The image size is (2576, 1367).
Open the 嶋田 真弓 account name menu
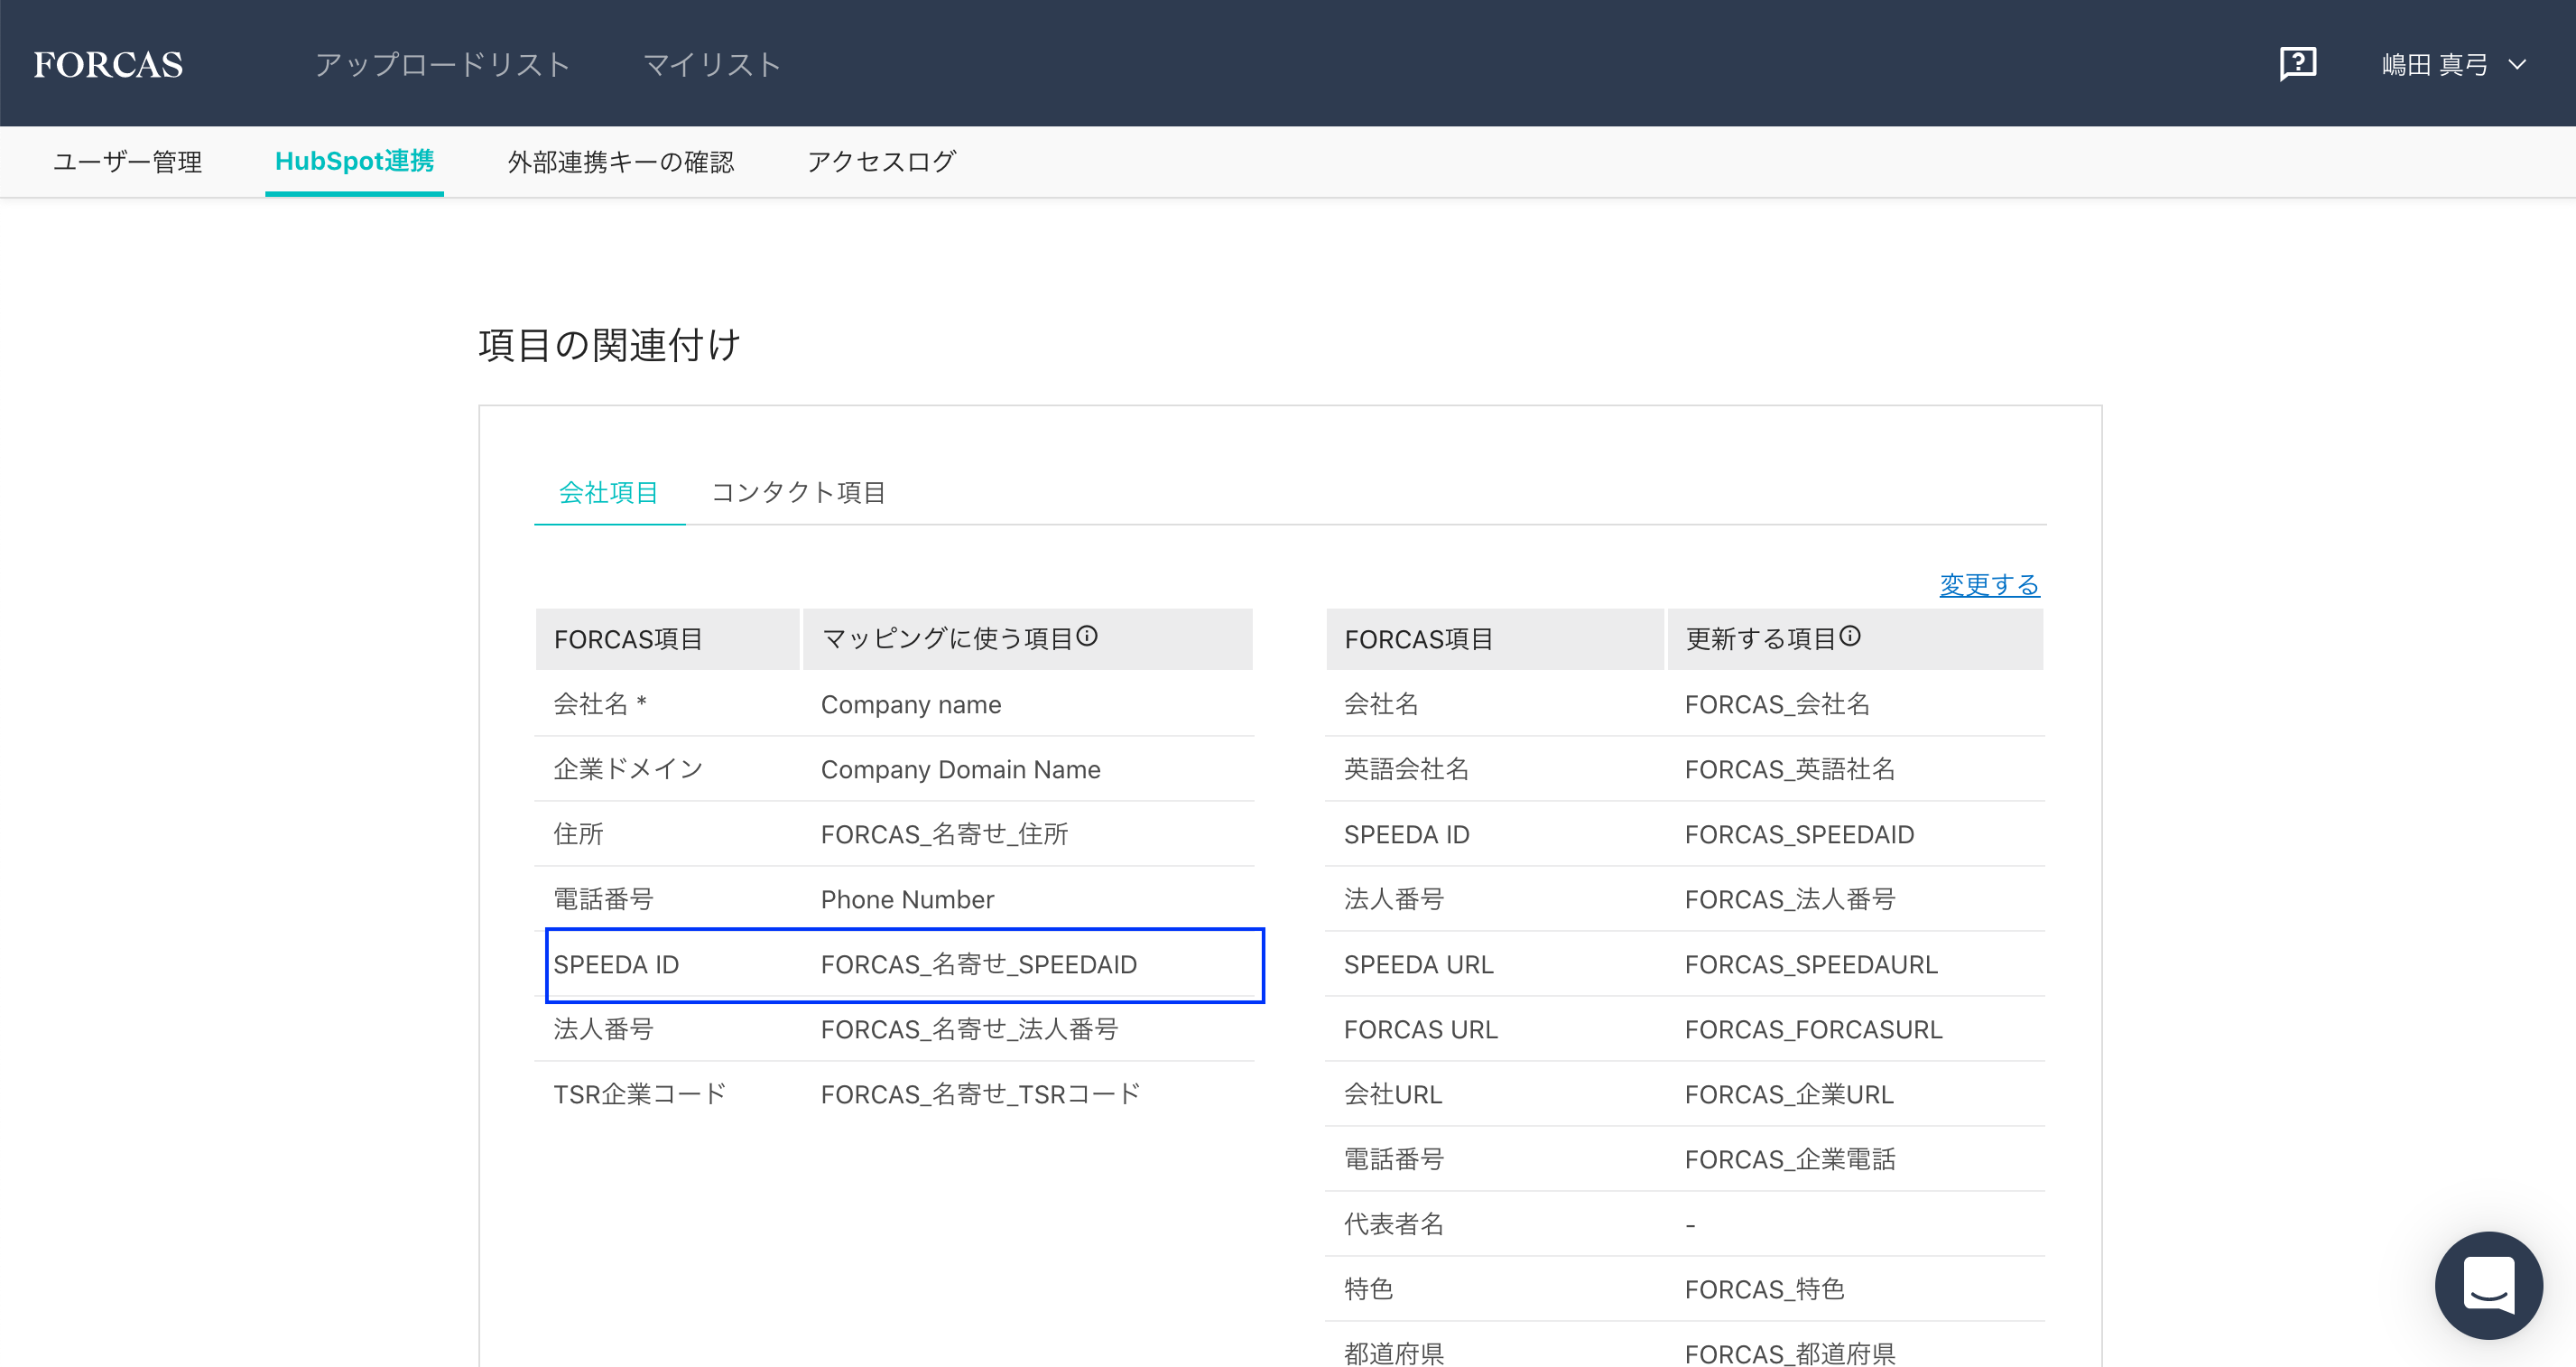(x=2434, y=65)
